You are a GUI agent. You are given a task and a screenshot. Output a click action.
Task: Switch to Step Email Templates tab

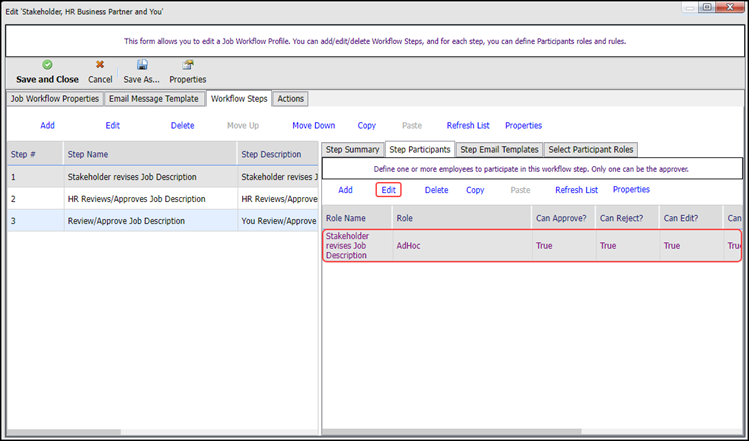coord(500,149)
